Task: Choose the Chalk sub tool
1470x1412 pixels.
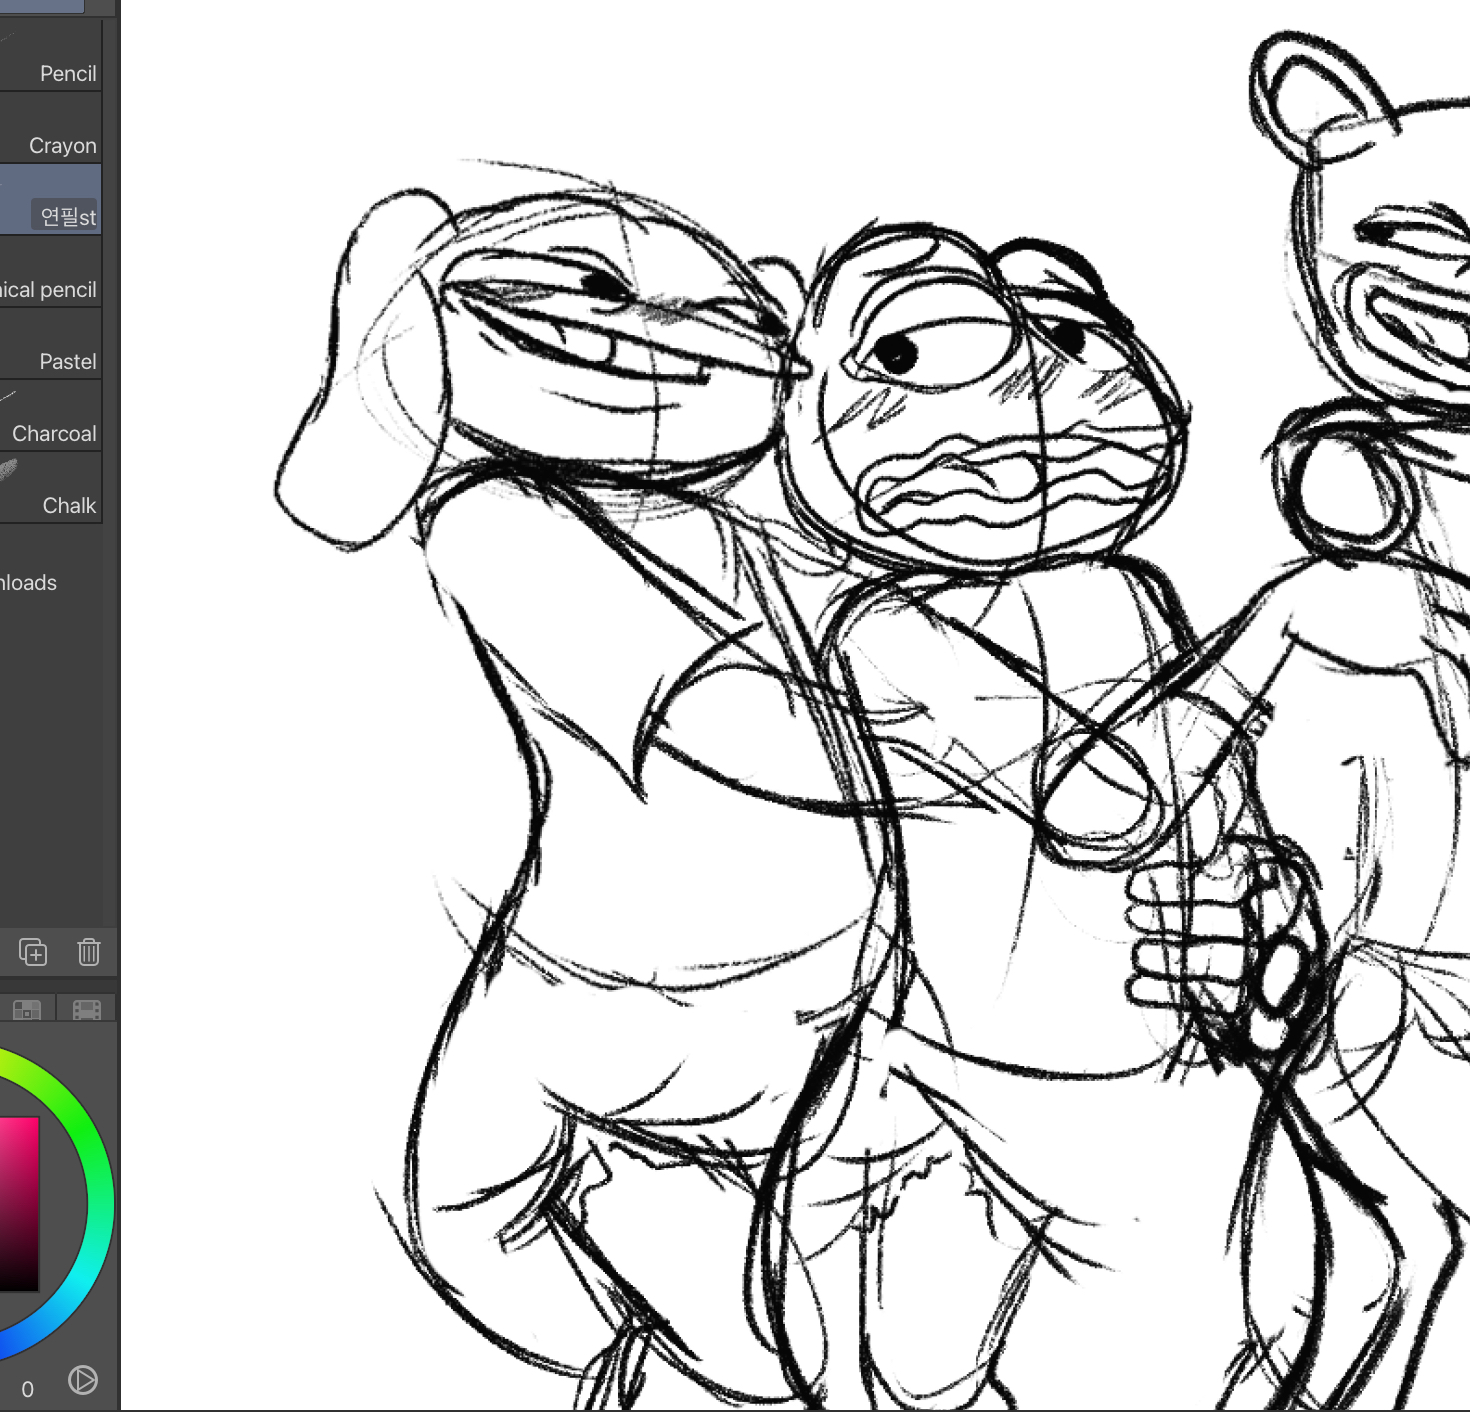Action: pyautogui.click(x=50, y=488)
